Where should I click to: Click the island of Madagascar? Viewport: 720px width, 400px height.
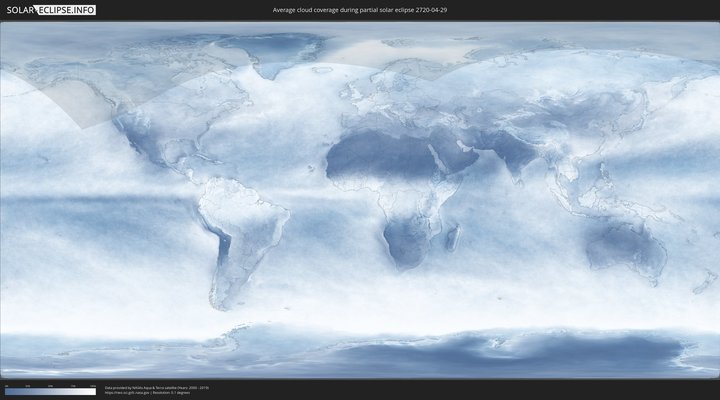(451, 239)
